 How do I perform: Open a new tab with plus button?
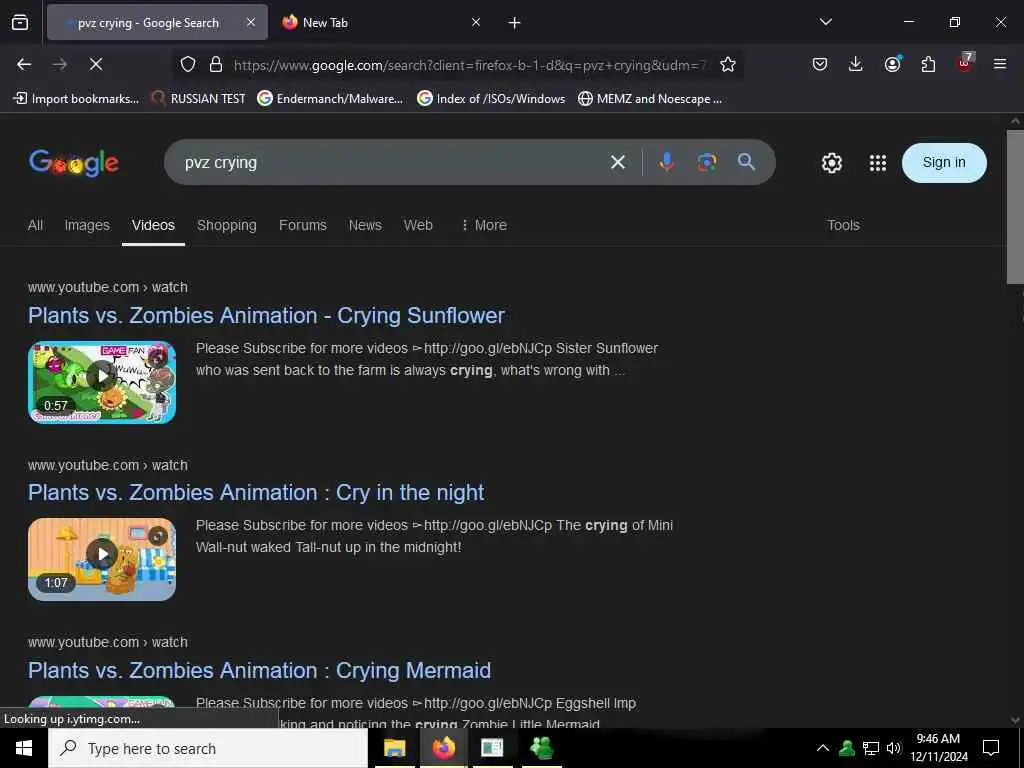514,23
